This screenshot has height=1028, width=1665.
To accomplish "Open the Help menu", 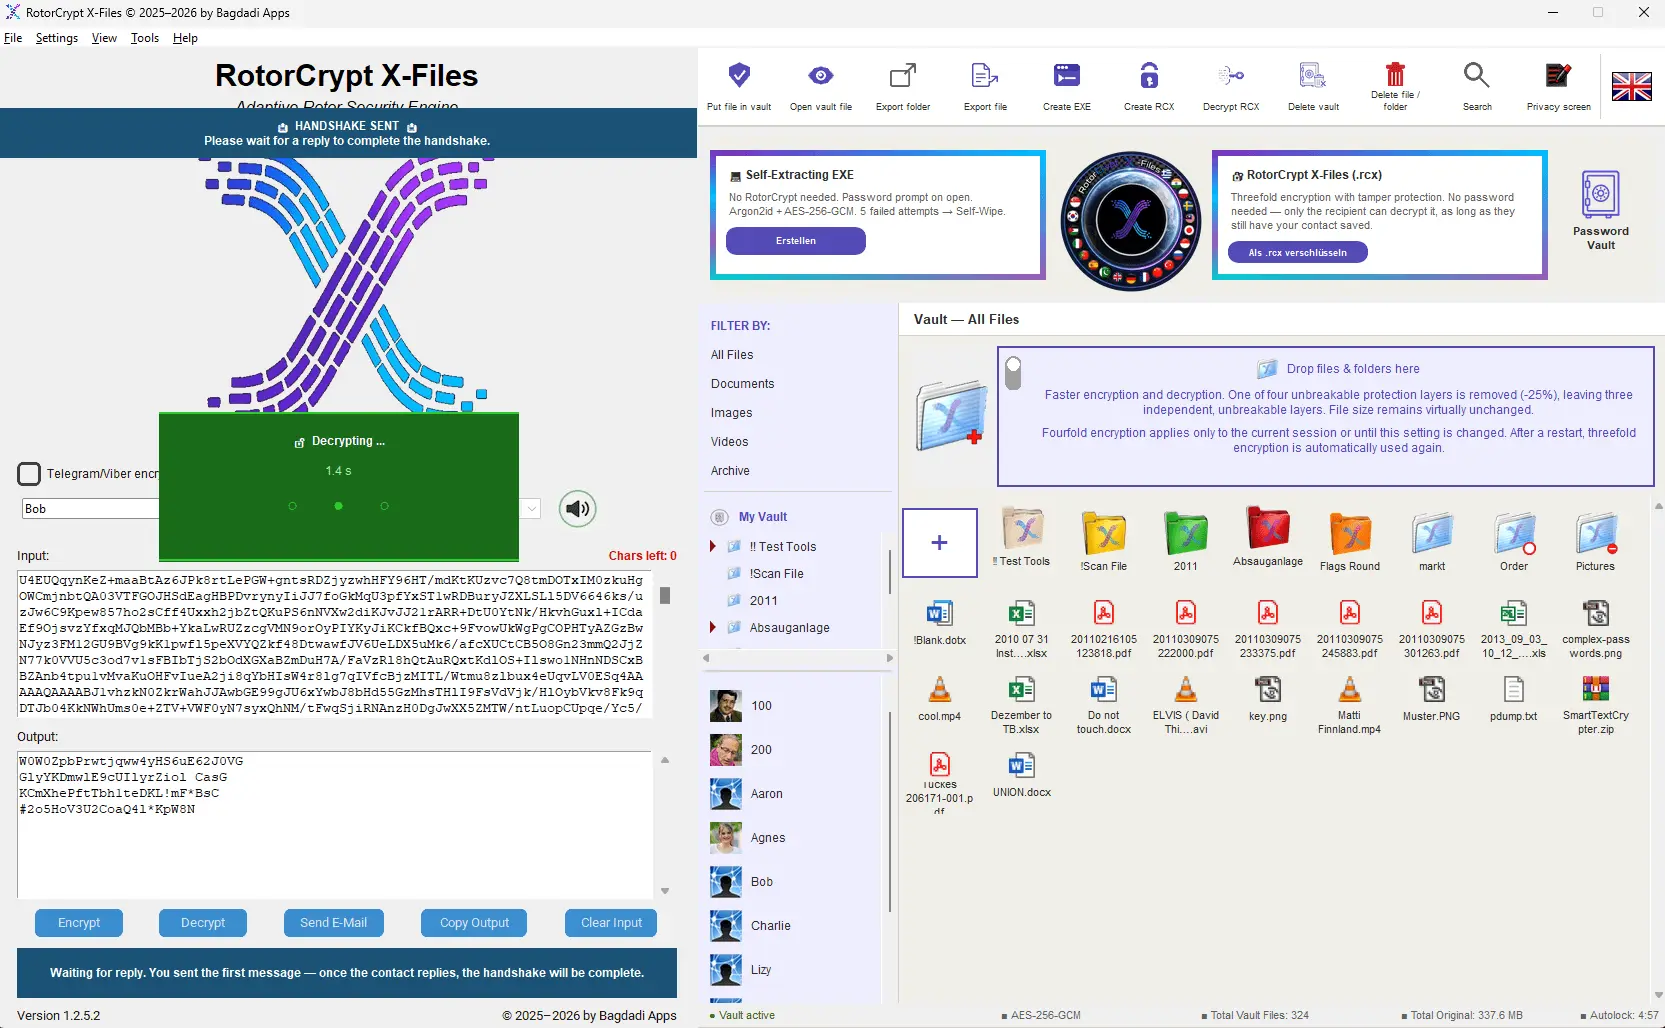I will (x=185, y=38).
